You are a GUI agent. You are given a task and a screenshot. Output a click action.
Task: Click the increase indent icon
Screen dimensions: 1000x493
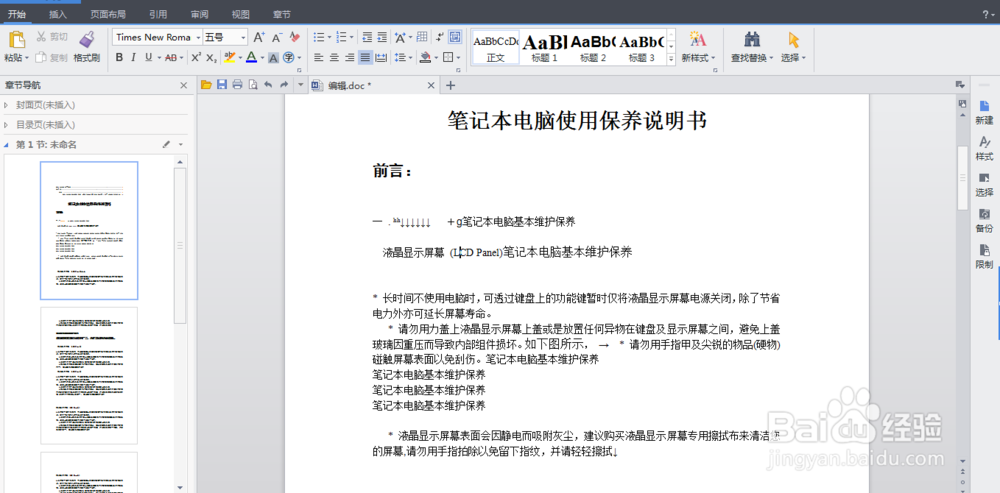(382, 37)
